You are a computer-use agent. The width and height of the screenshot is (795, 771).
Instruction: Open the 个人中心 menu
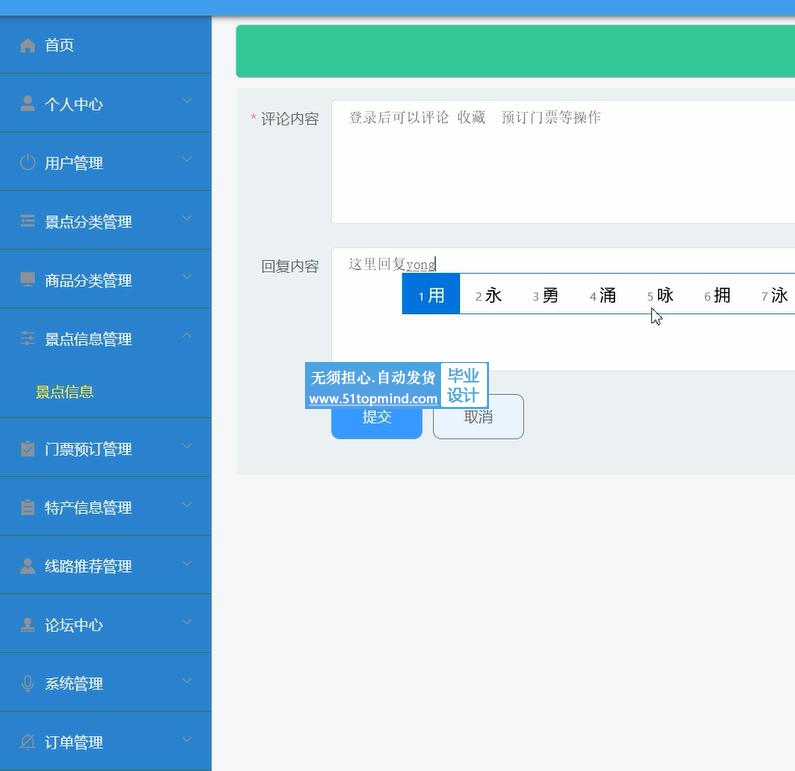105,104
